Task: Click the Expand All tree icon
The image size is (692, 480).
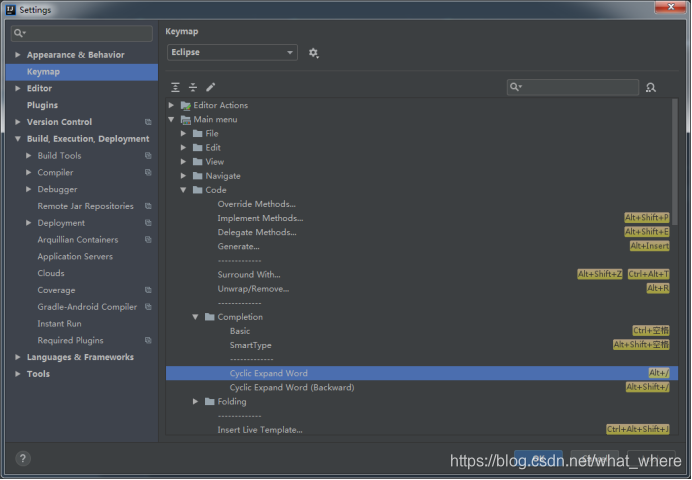Action: pyautogui.click(x=175, y=87)
